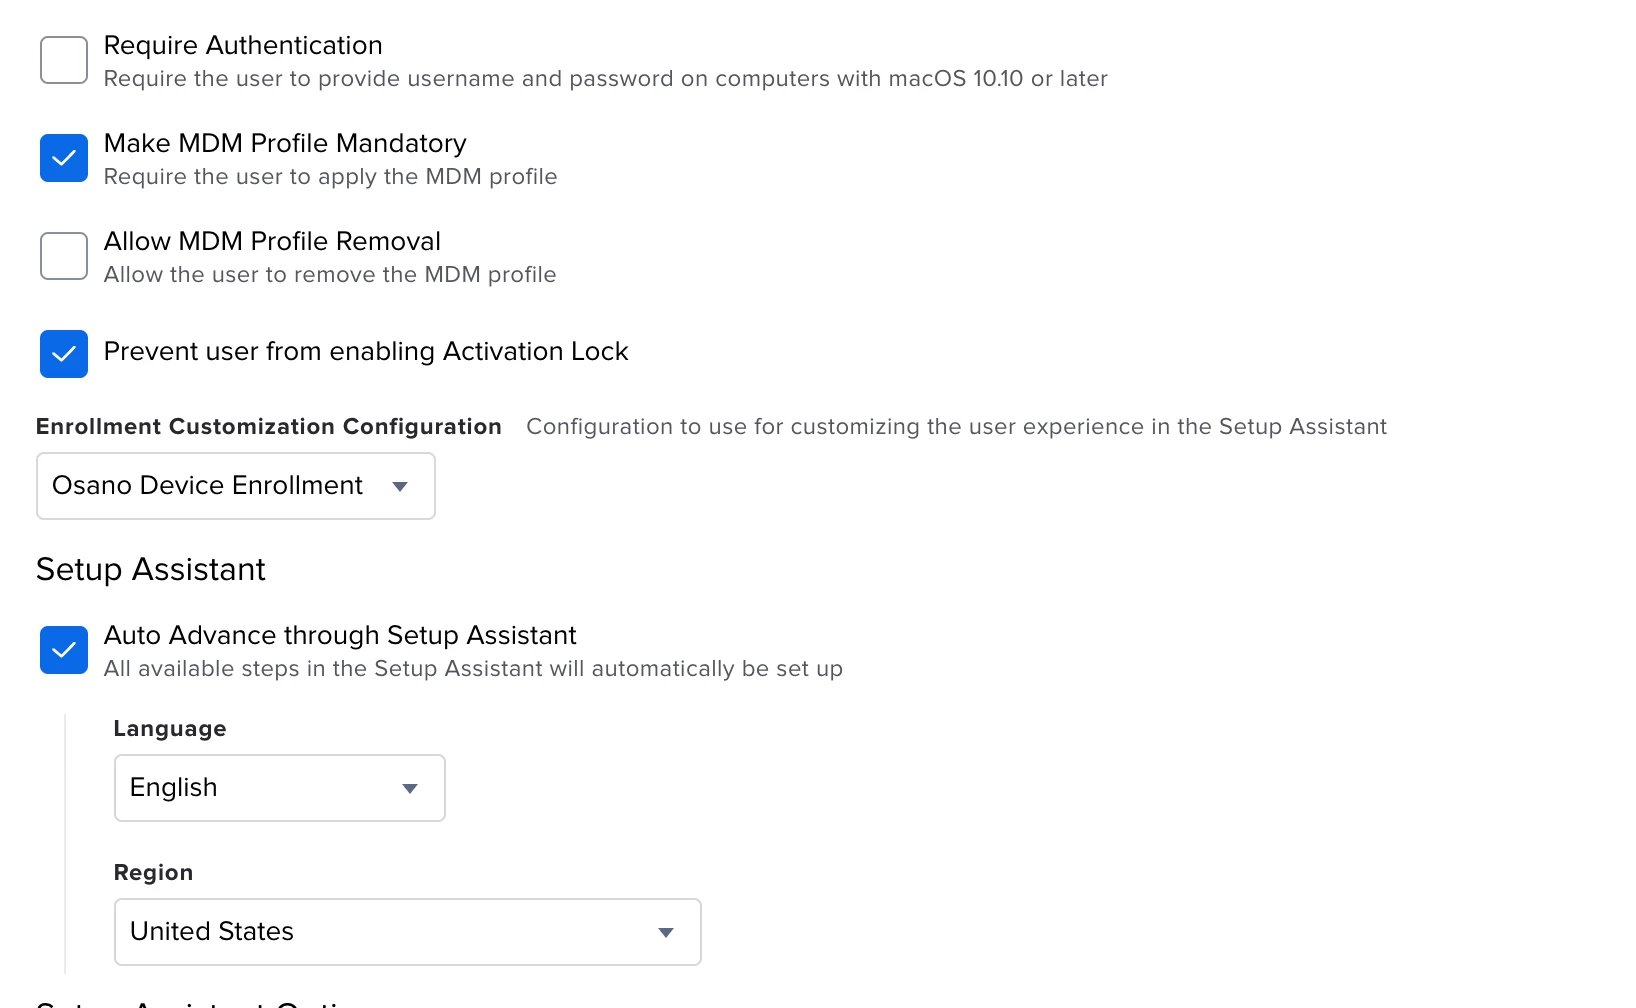This screenshot has height=1008, width=1636.
Task: Click the Auto Advance through Setup Assistant label
Action: (x=340, y=636)
